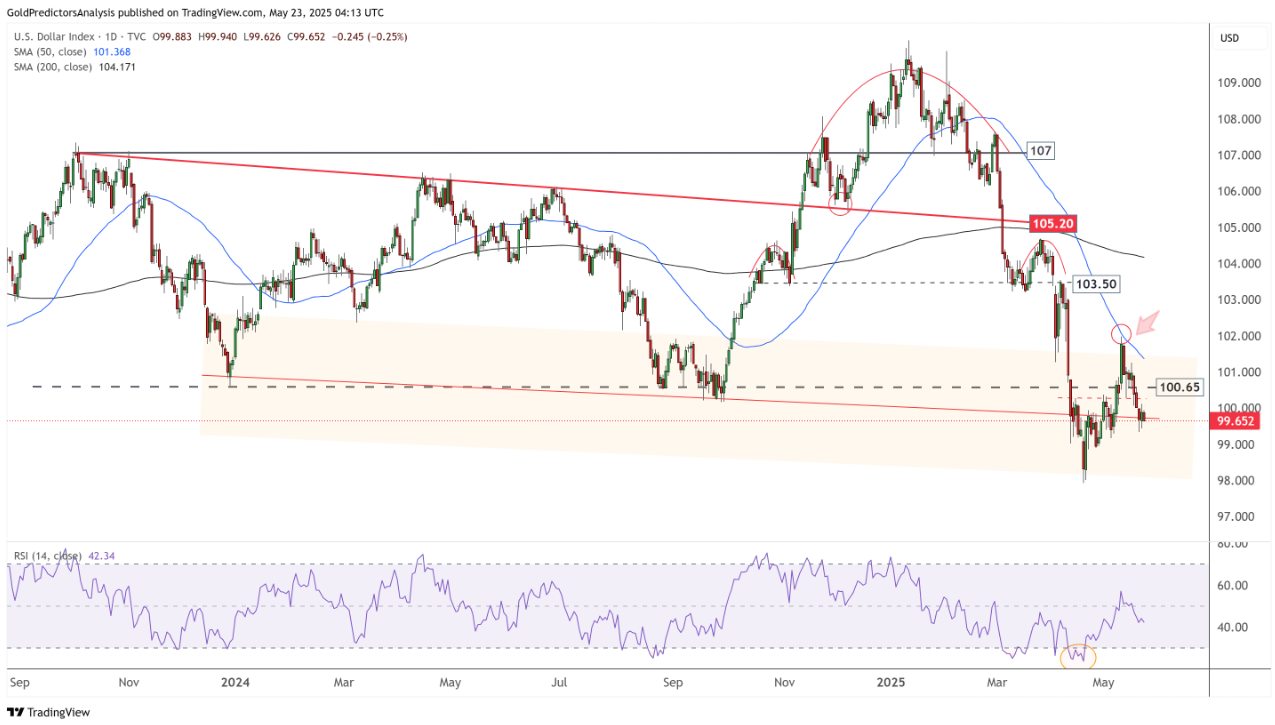Click the red 99.652 current price tag
The width and height of the screenshot is (1275, 725).
click(x=1236, y=421)
